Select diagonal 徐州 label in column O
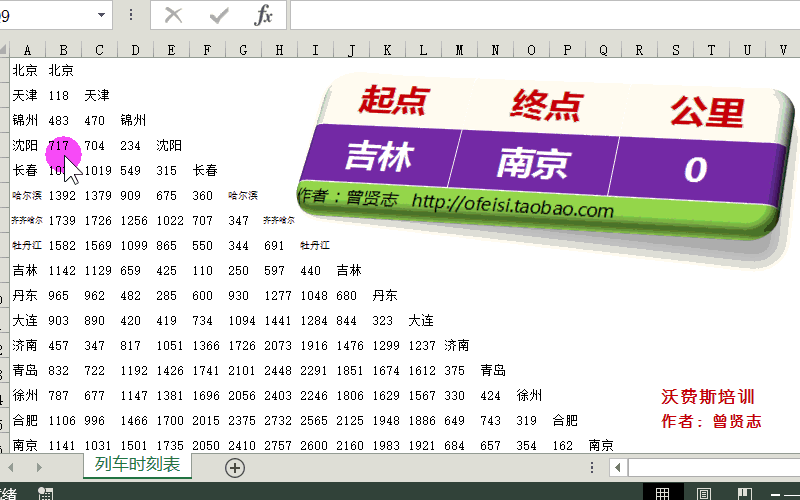Viewport: 800px width, 500px height. tap(531, 395)
